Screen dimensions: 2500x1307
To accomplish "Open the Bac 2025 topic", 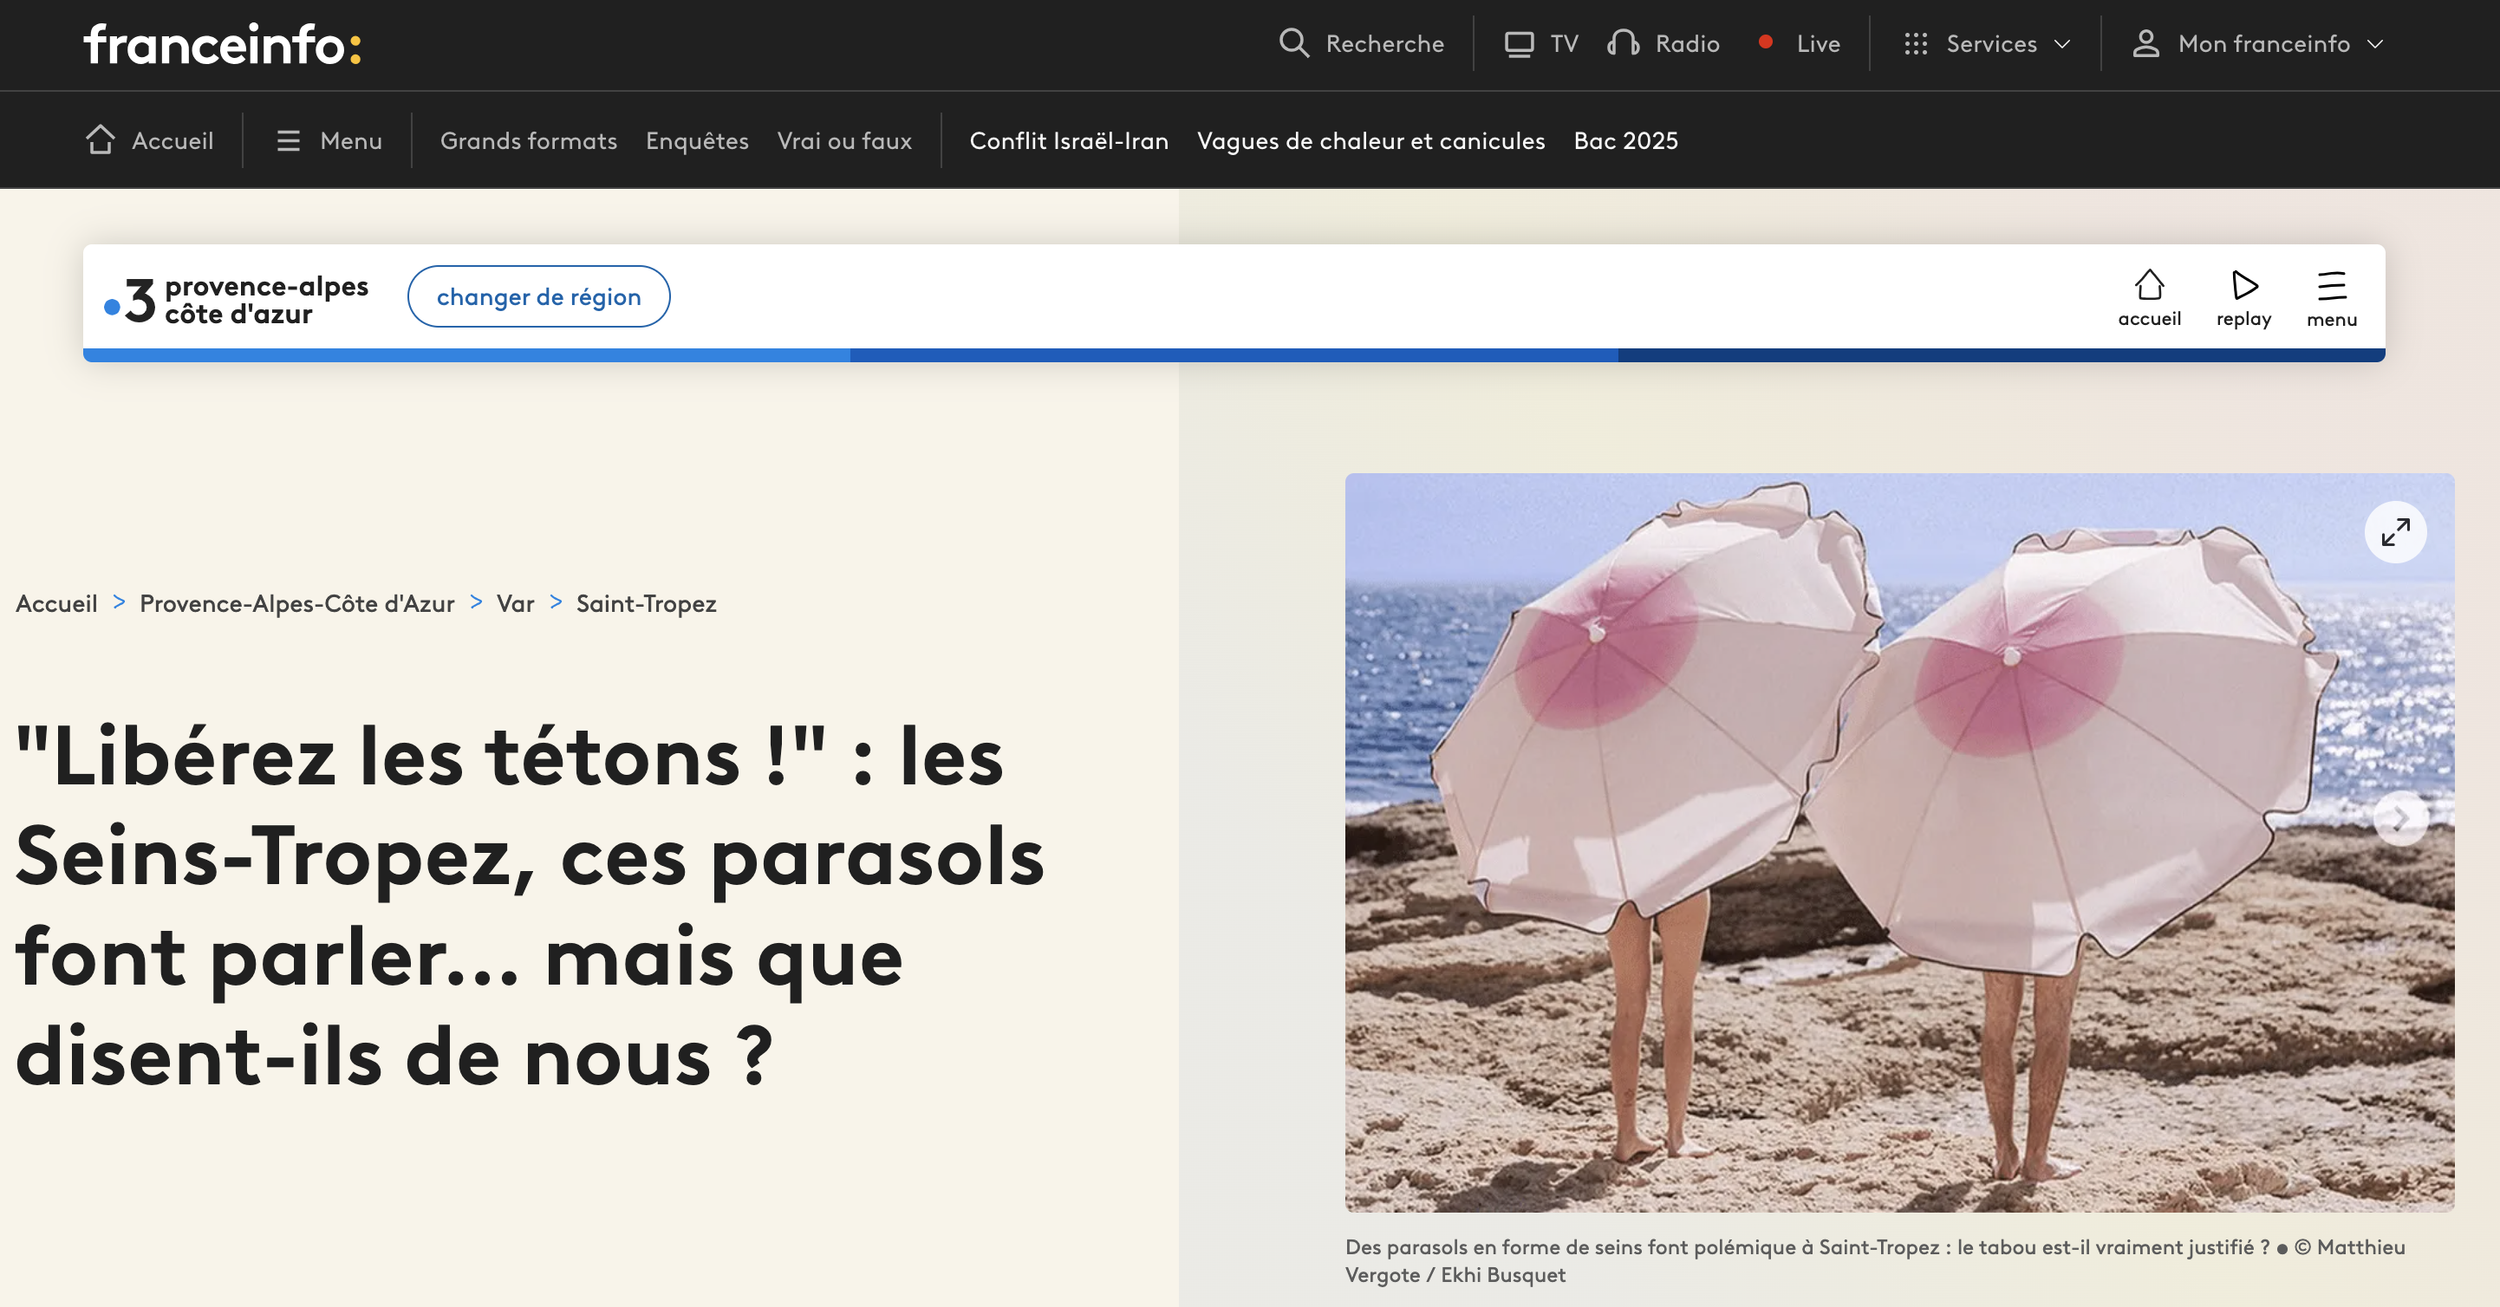I will [1625, 141].
